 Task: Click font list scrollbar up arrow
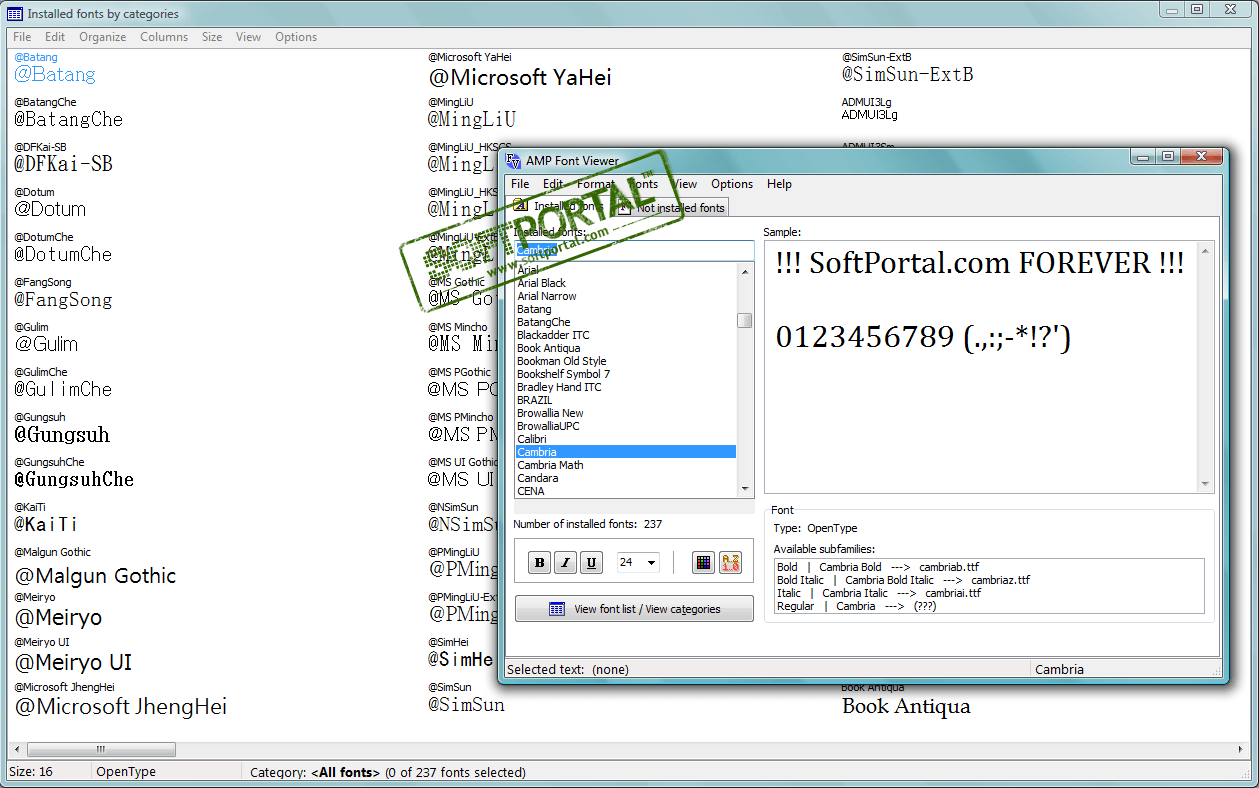pyautogui.click(x=745, y=272)
